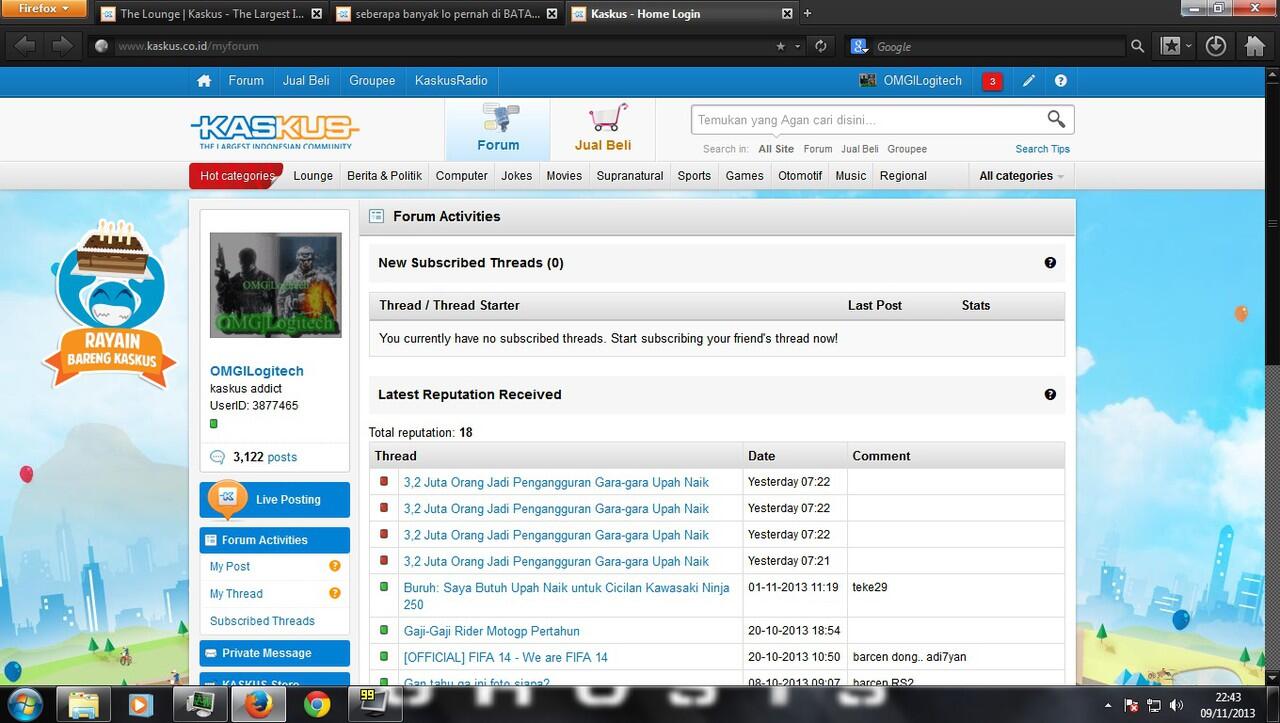The image size is (1280, 723).
Task: Open help question mark in blue top bar
Action: click(1060, 81)
